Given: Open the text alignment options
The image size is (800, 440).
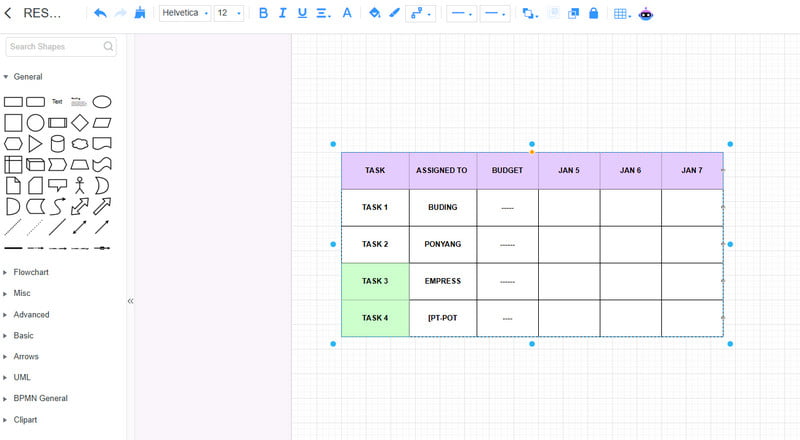Looking at the screenshot, I should (x=323, y=13).
